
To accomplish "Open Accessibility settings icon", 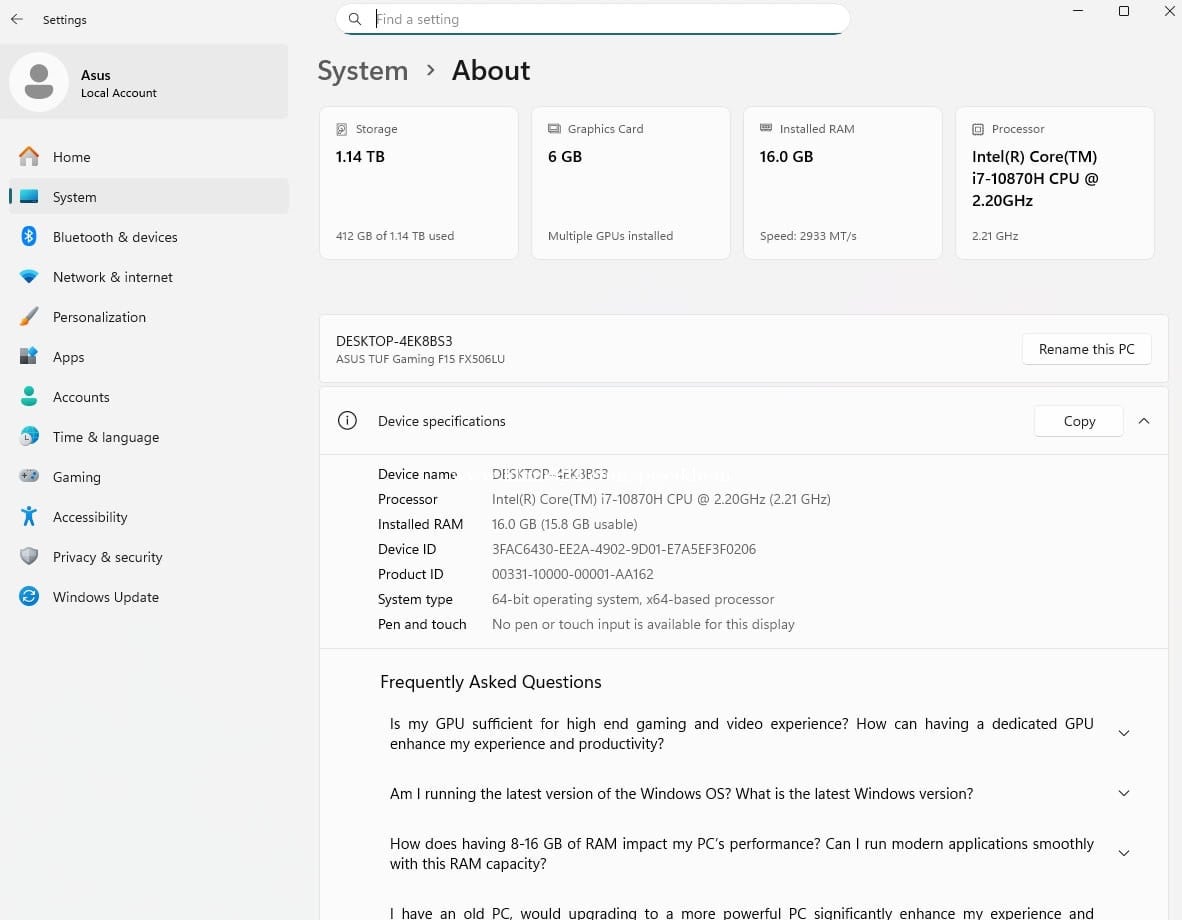I will pos(30,517).
